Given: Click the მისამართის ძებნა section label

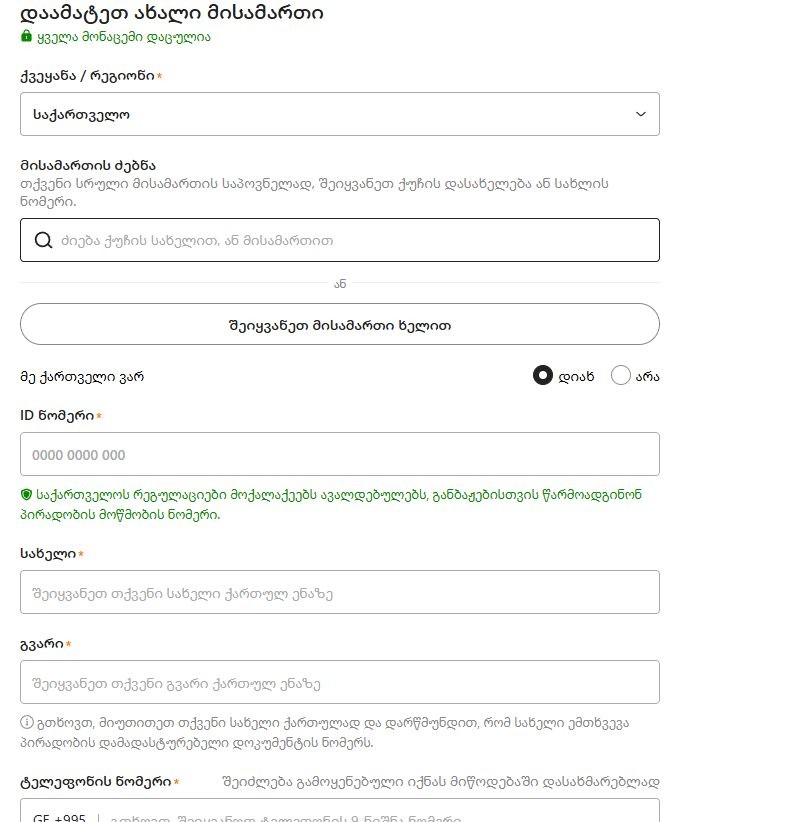Looking at the screenshot, I should tap(88, 166).
